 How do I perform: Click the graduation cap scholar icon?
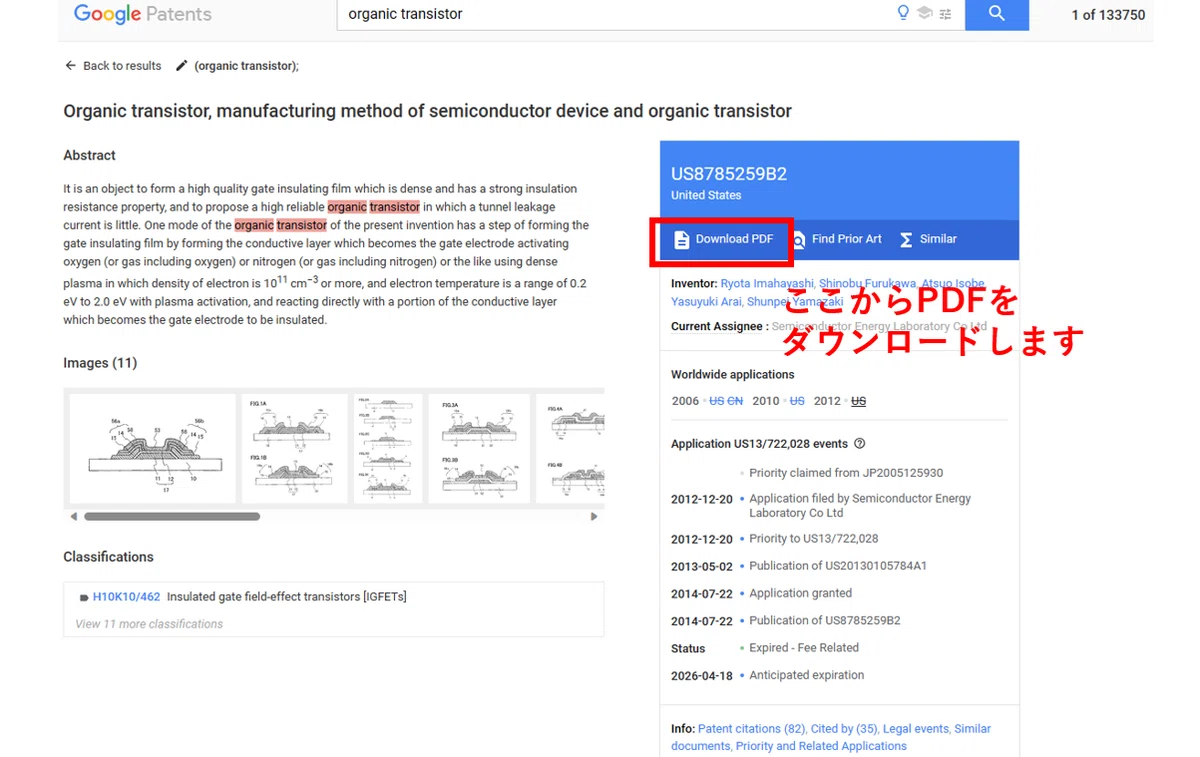pos(925,14)
